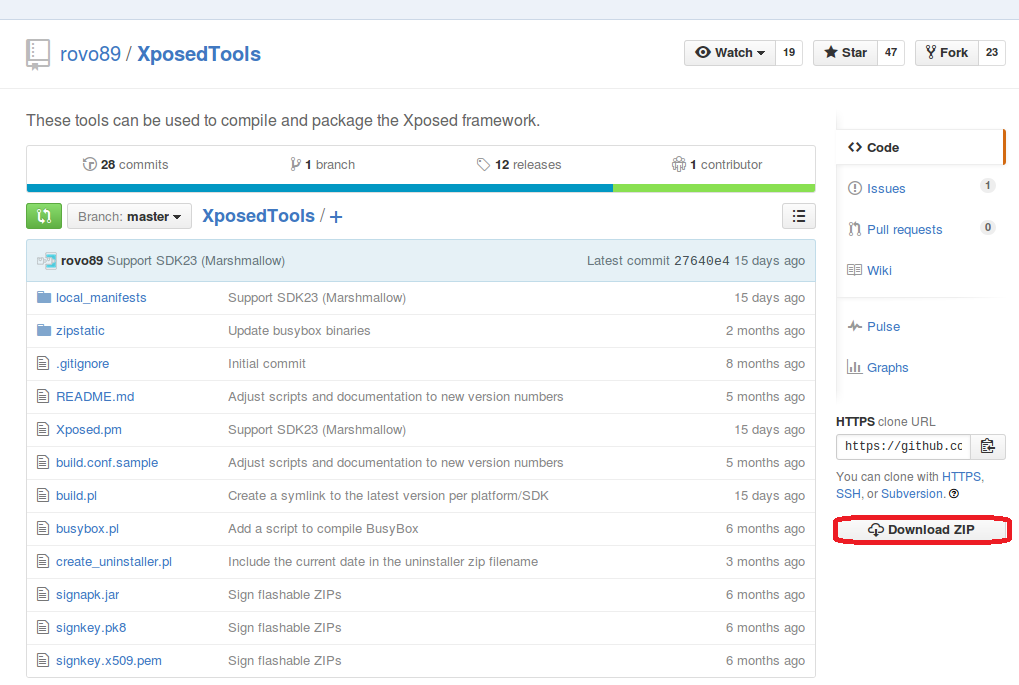Screen dimensions: 1019x685
Task: Open the Support SDK23 (Marshmallow) latest commit message
Action: (x=196, y=261)
